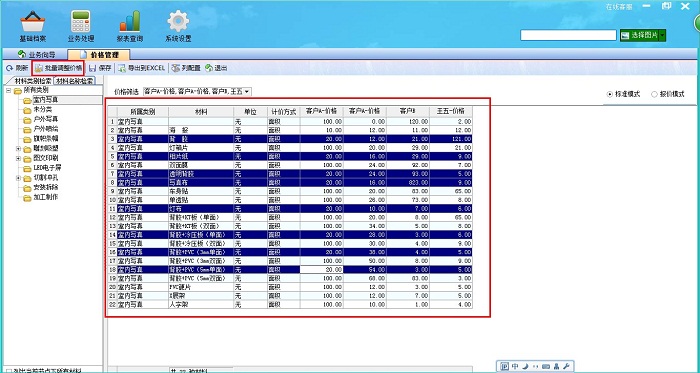The width and height of the screenshot is (700, 373).
Task: Expand the 雕刻吸塑 tree node
Action: click(x=18, y=148)
